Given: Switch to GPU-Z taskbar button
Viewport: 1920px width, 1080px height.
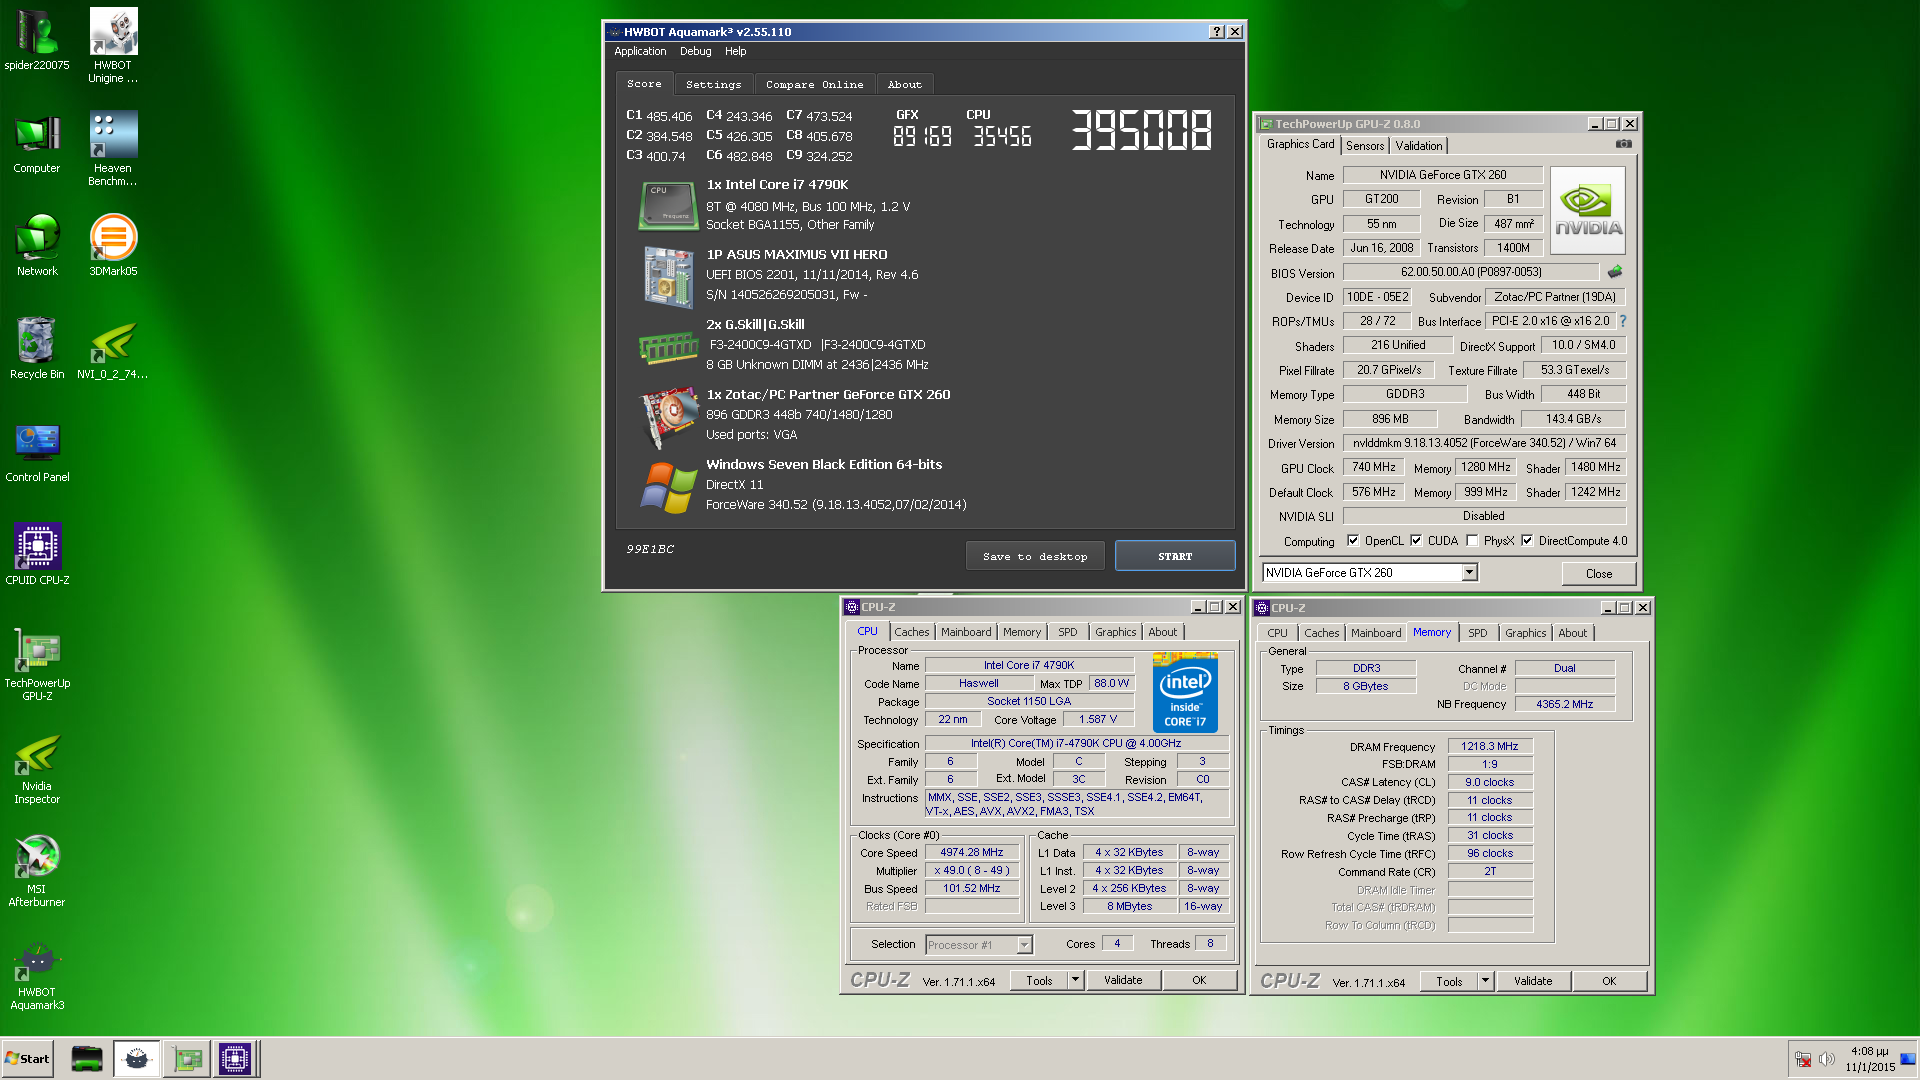Looking at the screenshot, I should (187, 1059).
